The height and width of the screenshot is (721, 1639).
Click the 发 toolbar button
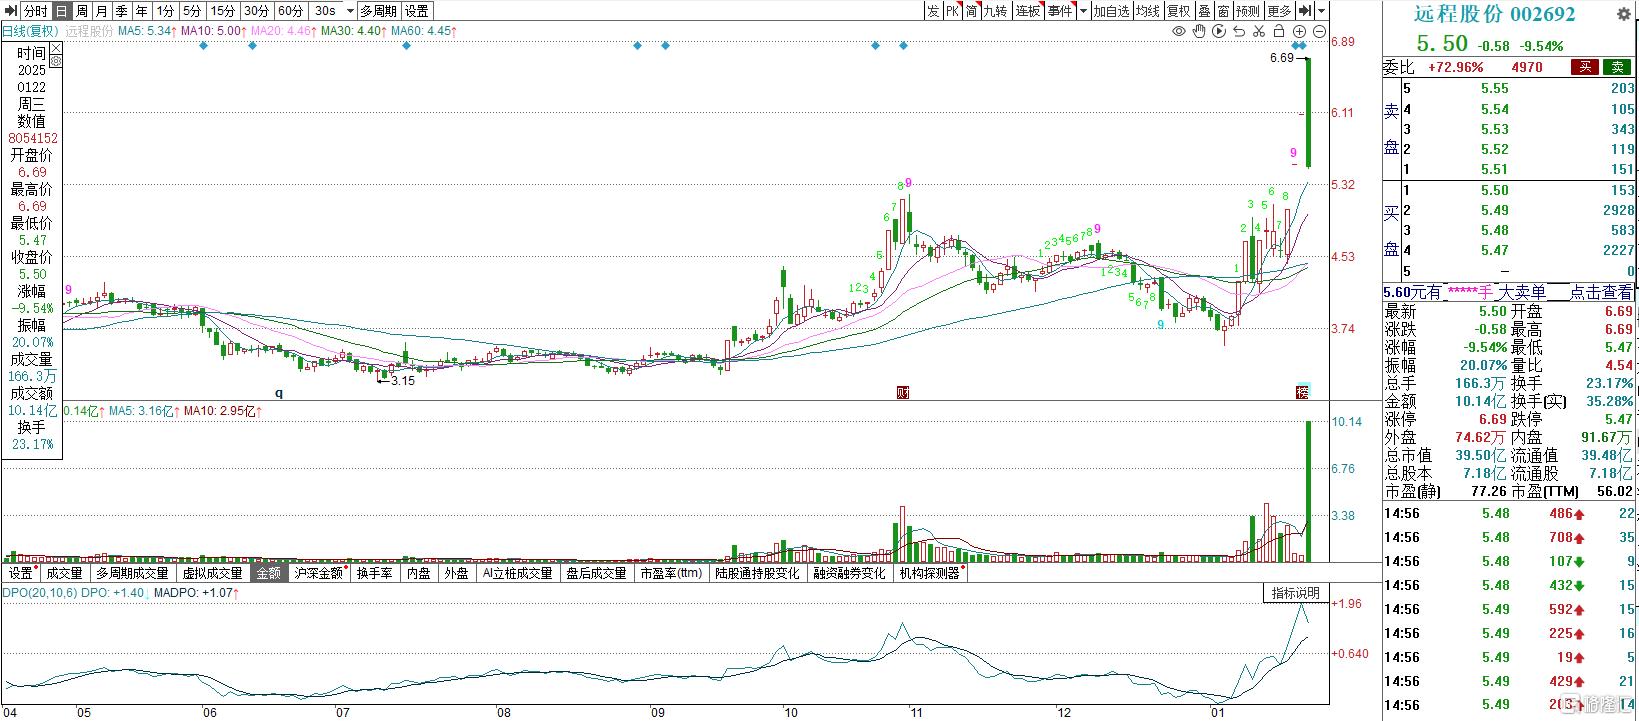(932, 11)
